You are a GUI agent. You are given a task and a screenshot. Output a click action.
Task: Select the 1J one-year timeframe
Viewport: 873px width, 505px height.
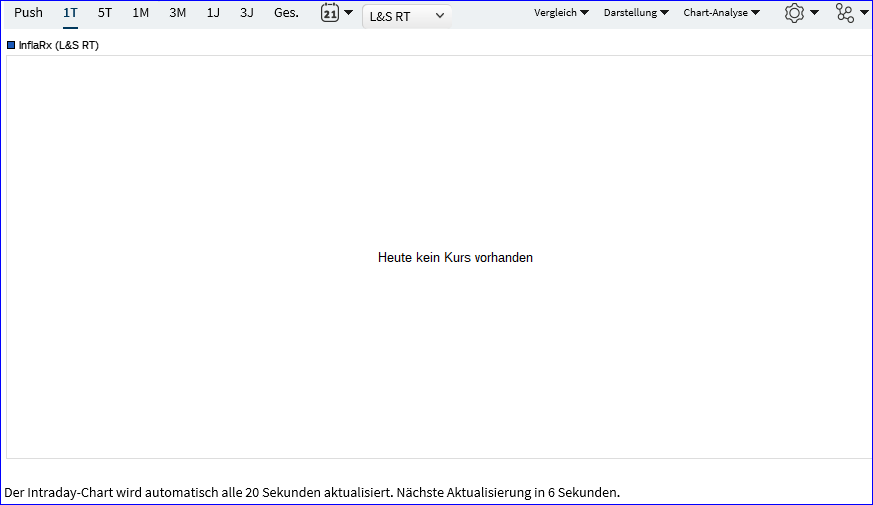click(x=213, y=13)
